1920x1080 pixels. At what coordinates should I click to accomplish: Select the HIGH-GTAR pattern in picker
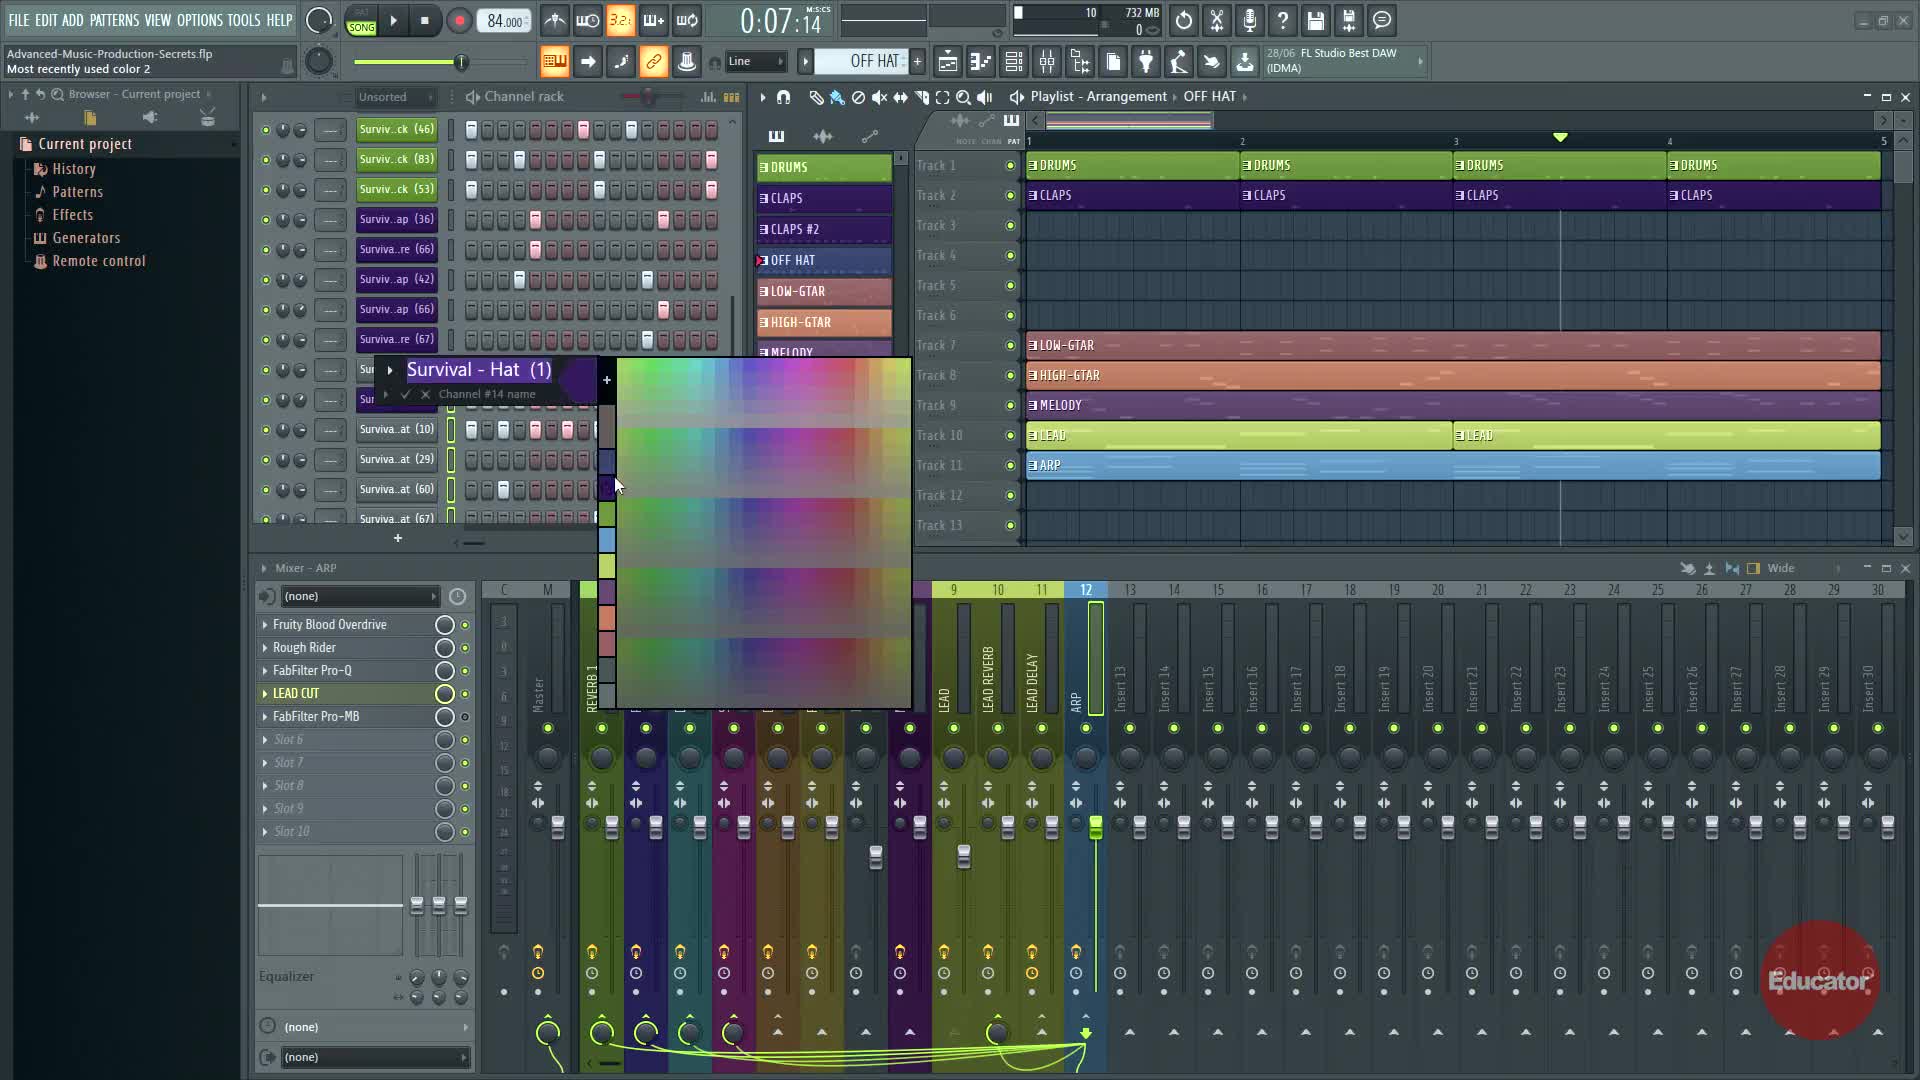[823, 322]
